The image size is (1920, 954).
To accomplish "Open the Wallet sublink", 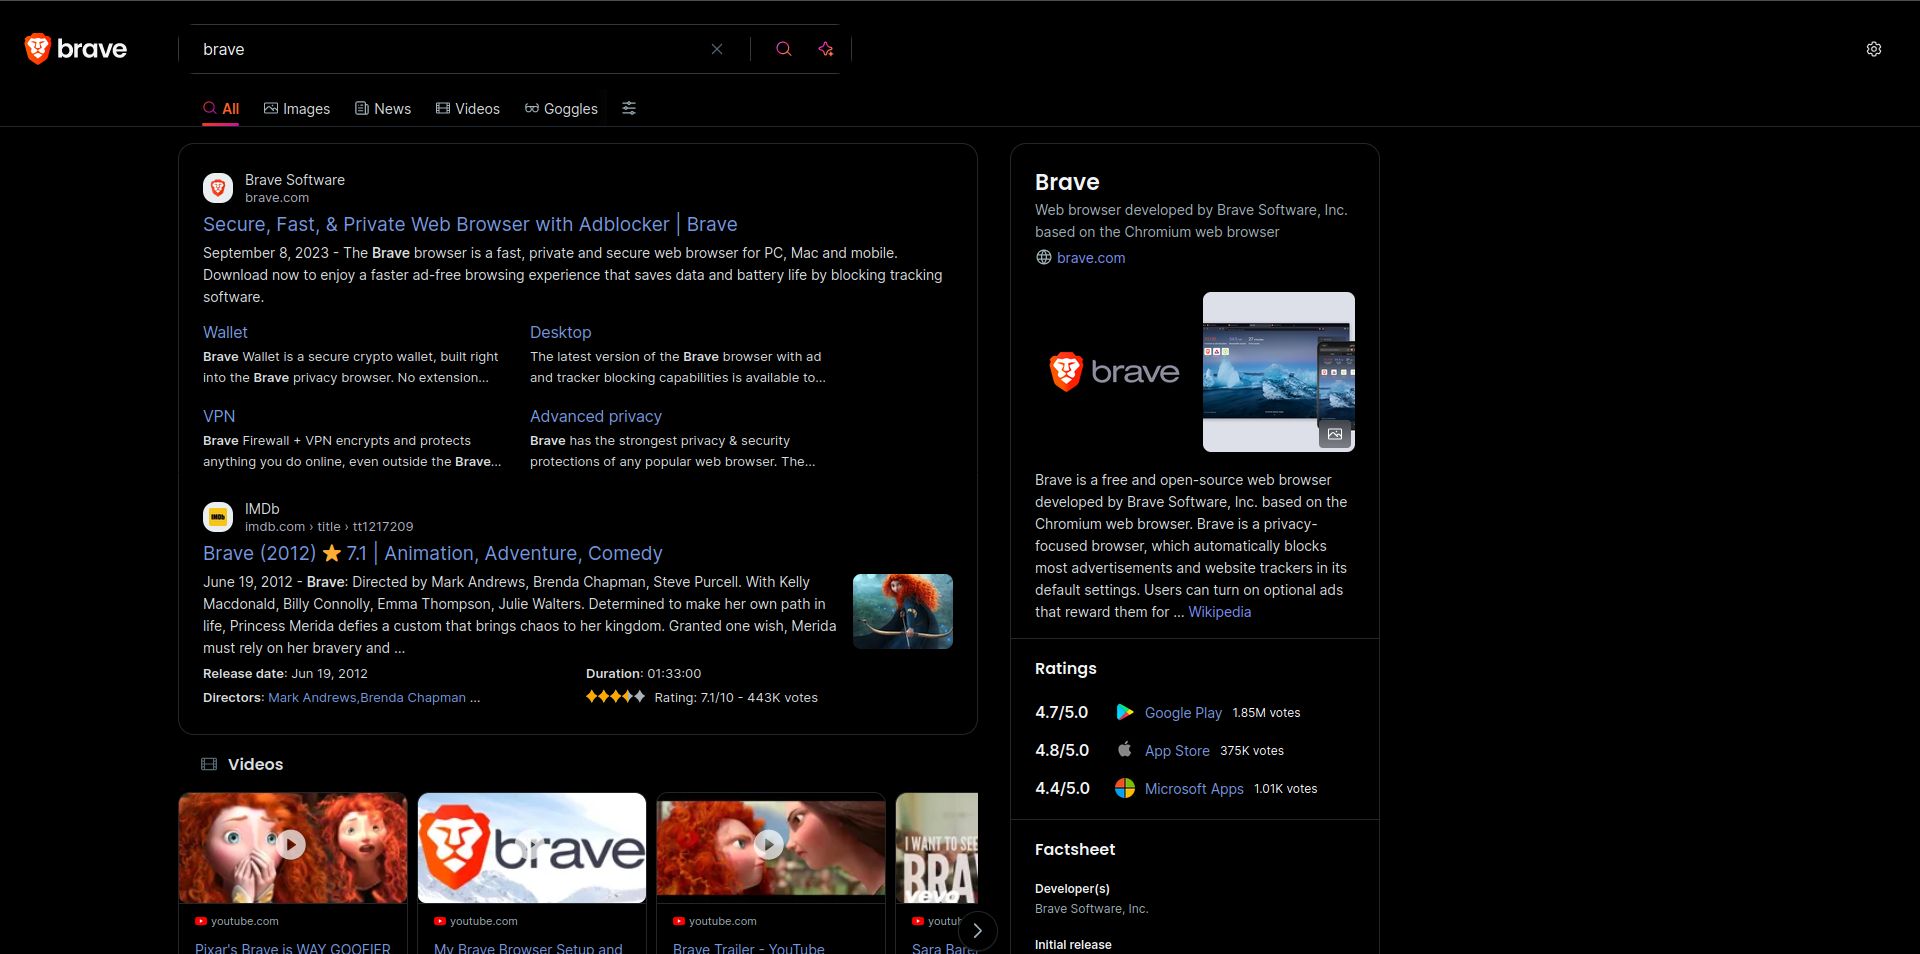I will [225, 332].
